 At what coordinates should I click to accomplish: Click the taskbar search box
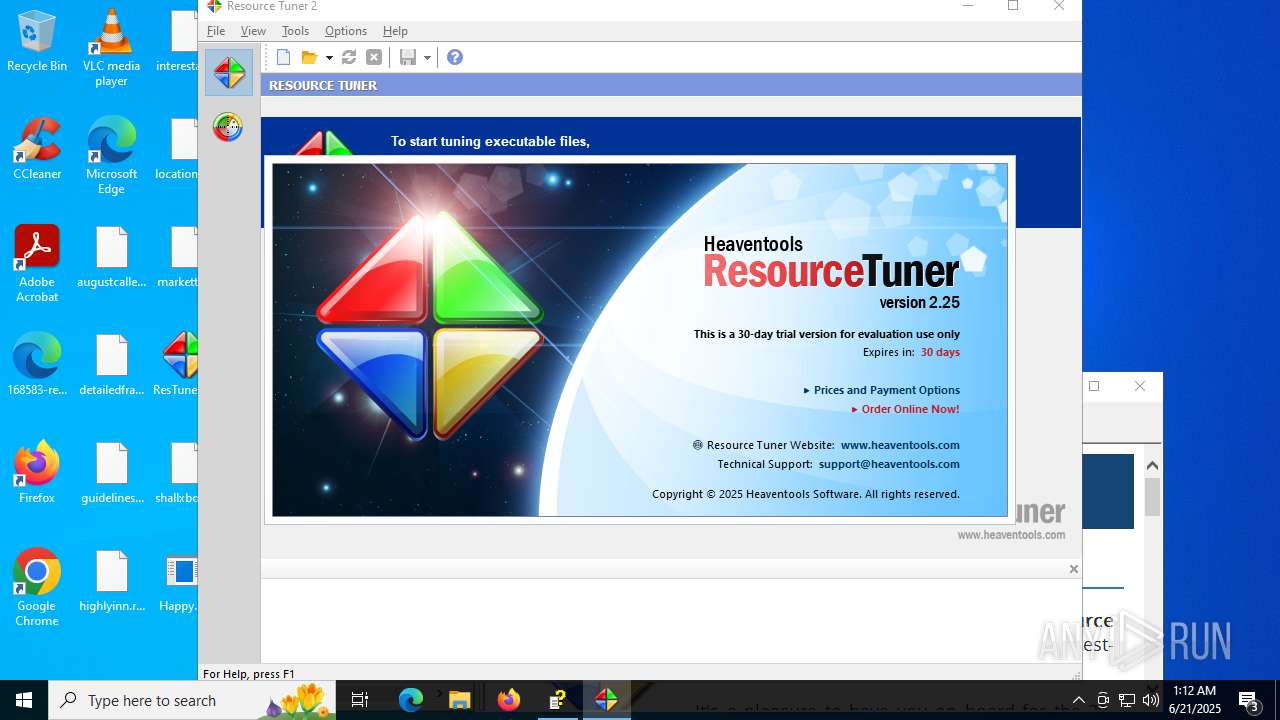(192, 700)
